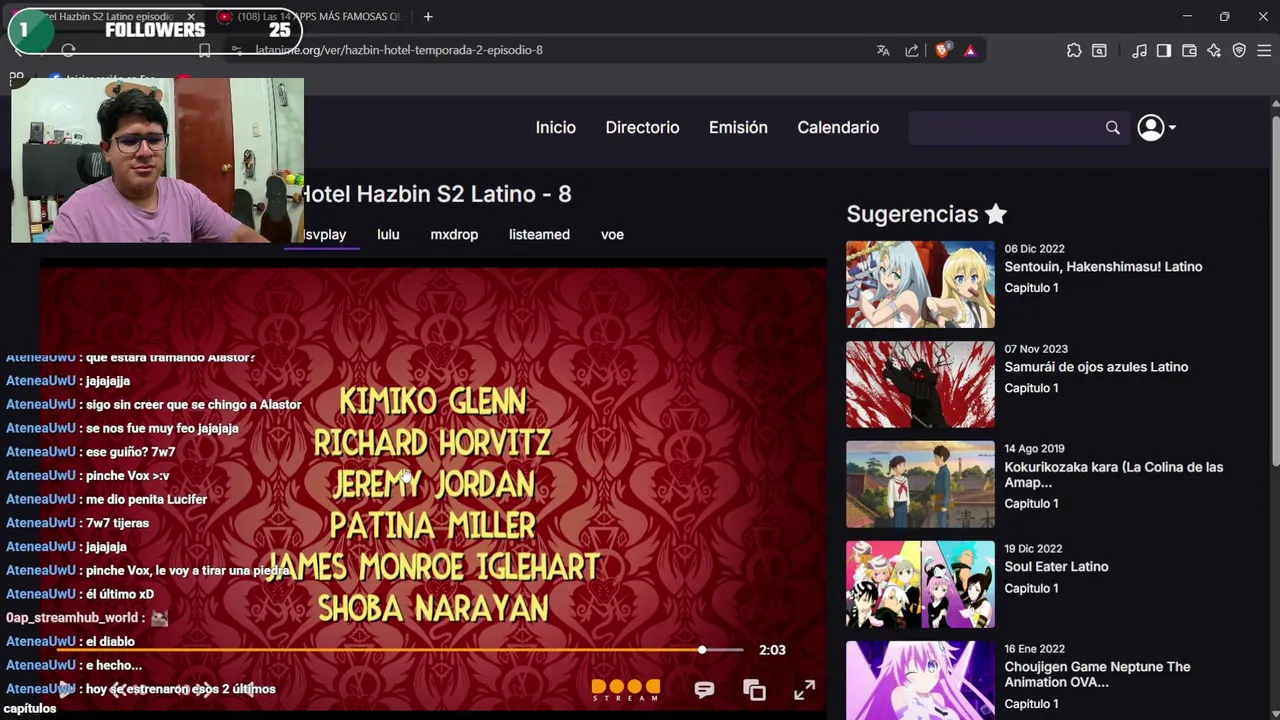Click the DoodStream logo in player

626,690
